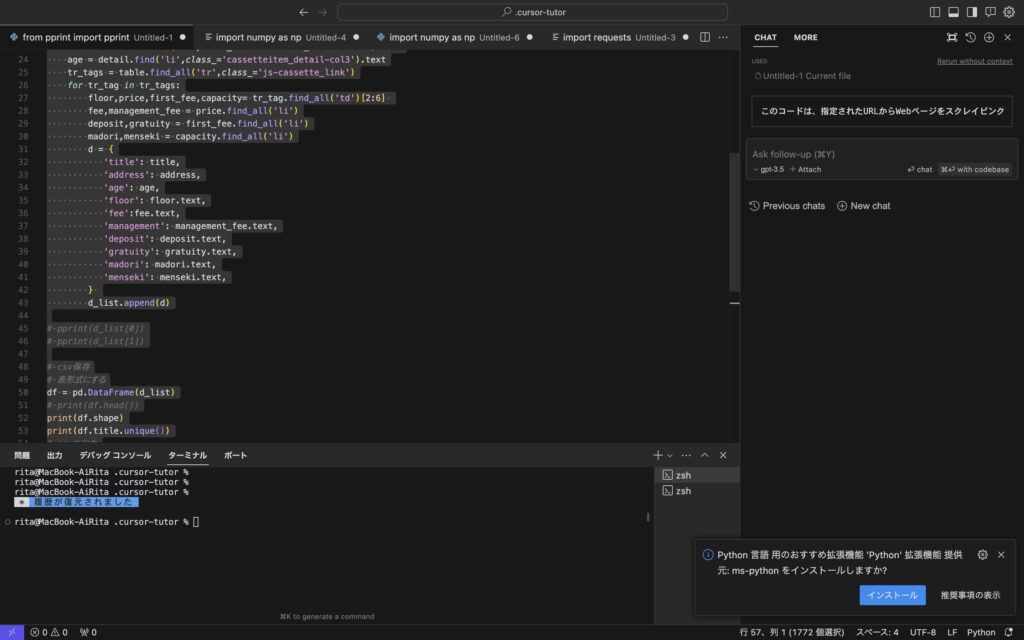Open the デバッグ コンソール tab
This screenshot has width=1024, height=640.
115,455
